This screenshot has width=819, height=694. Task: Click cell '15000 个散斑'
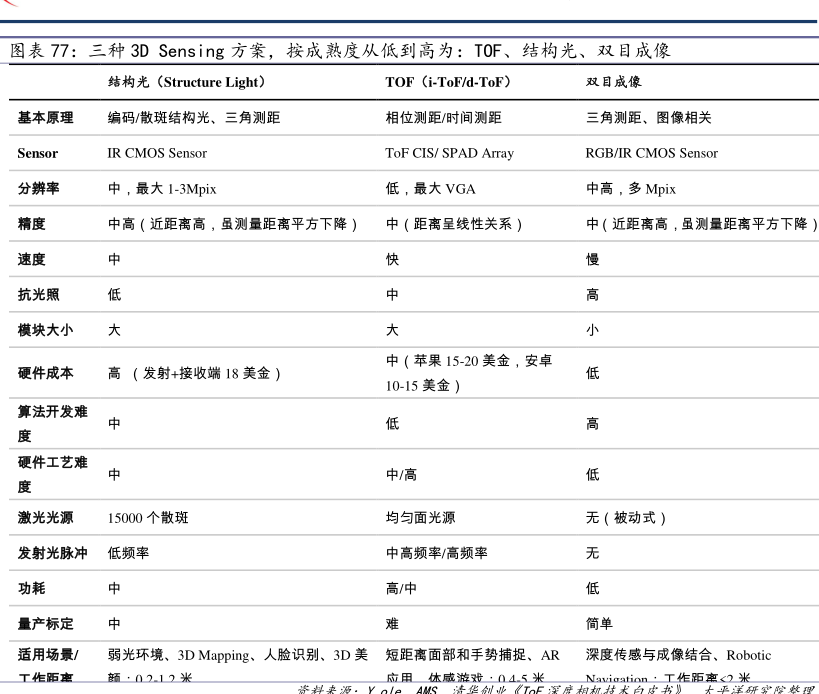[148, 517]
